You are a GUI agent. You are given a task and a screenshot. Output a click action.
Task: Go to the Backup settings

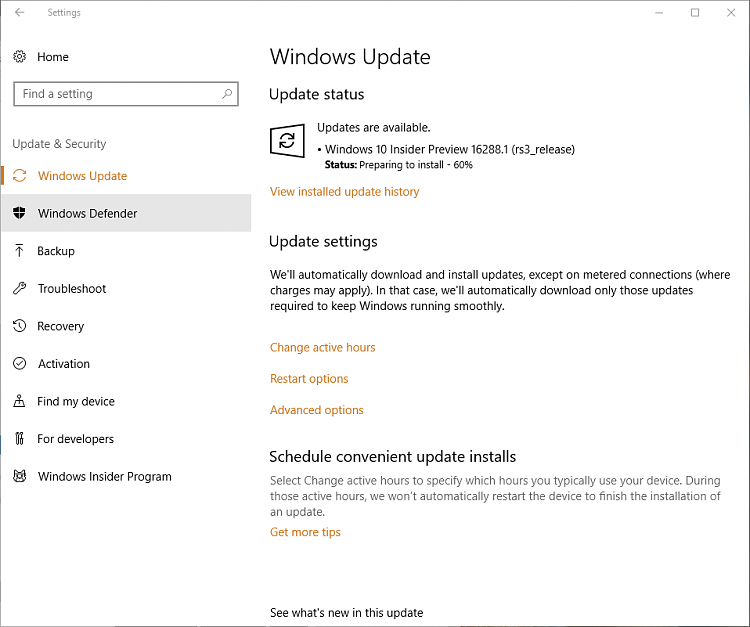(126, 251)
